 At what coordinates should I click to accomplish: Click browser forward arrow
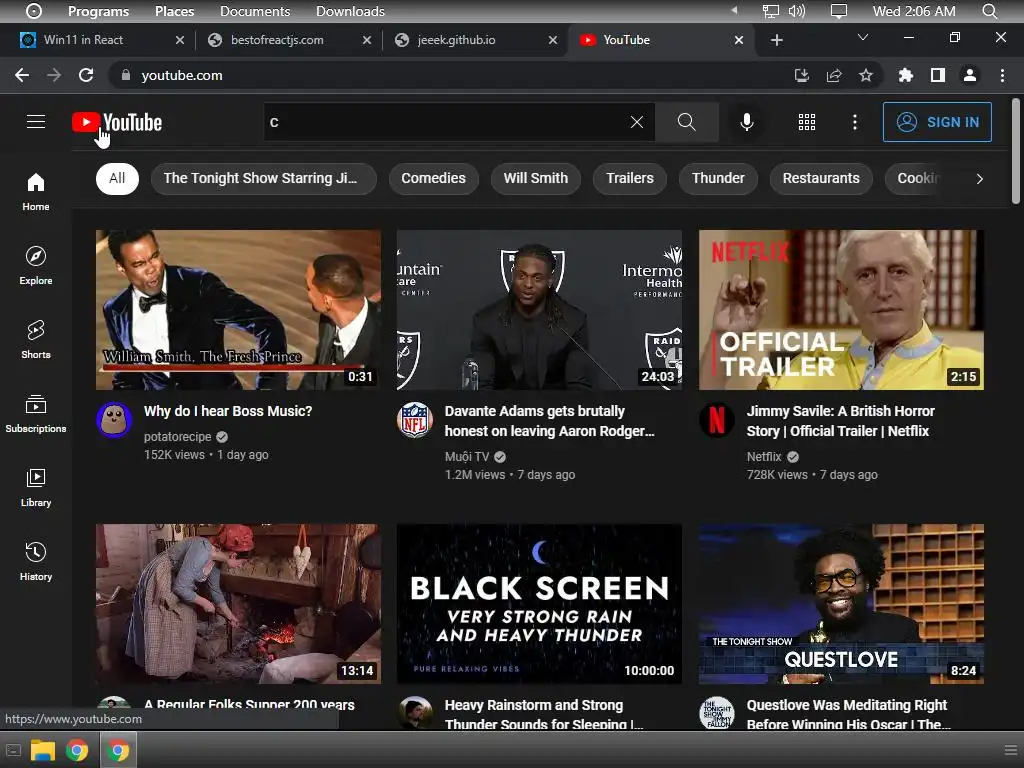point(54,75)
